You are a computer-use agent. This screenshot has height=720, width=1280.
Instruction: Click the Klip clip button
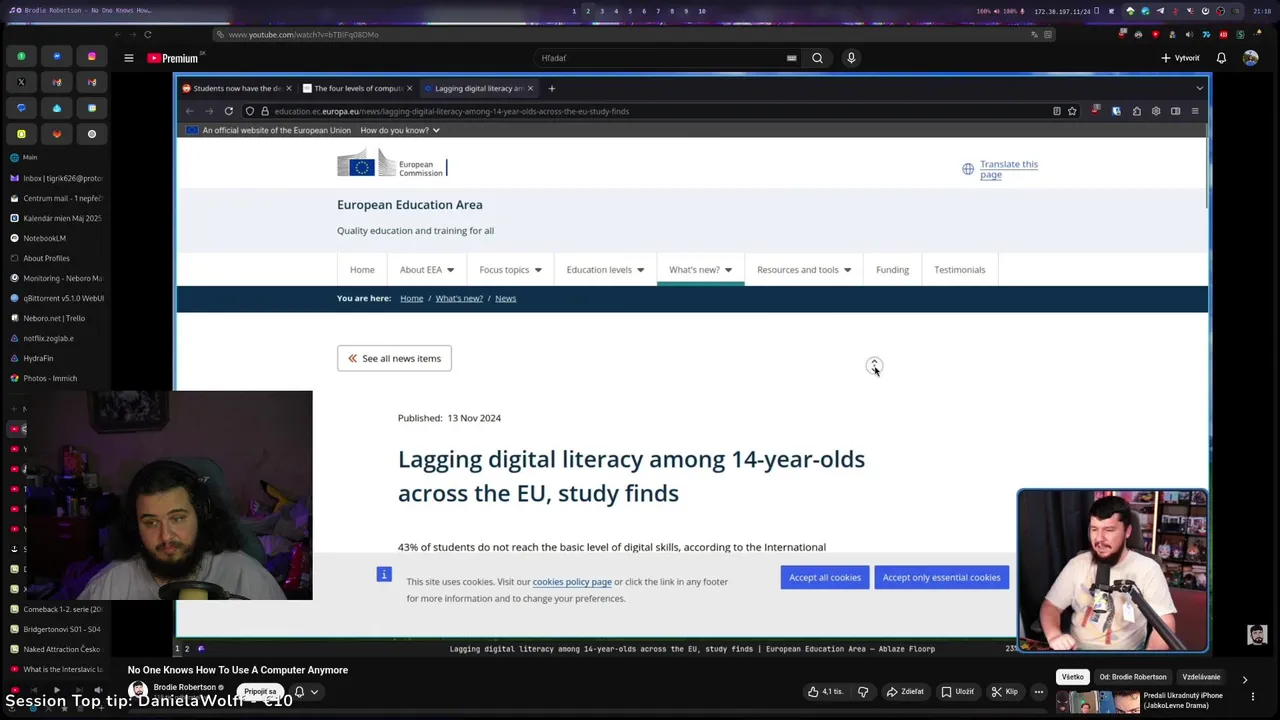click(x=1005, y=691)
